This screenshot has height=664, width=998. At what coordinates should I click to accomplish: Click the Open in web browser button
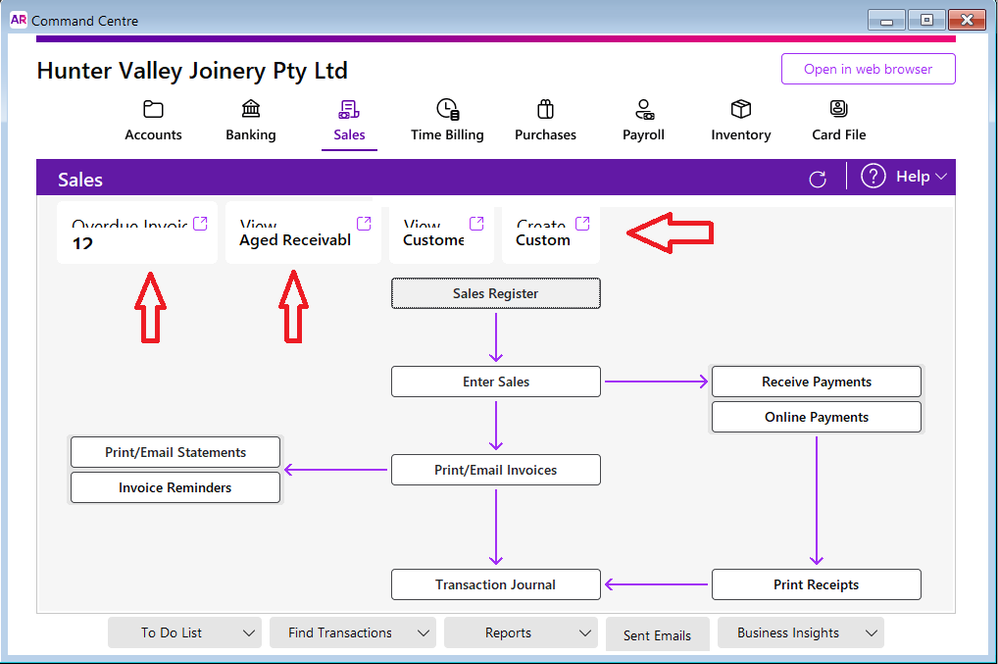pos(867,69)
